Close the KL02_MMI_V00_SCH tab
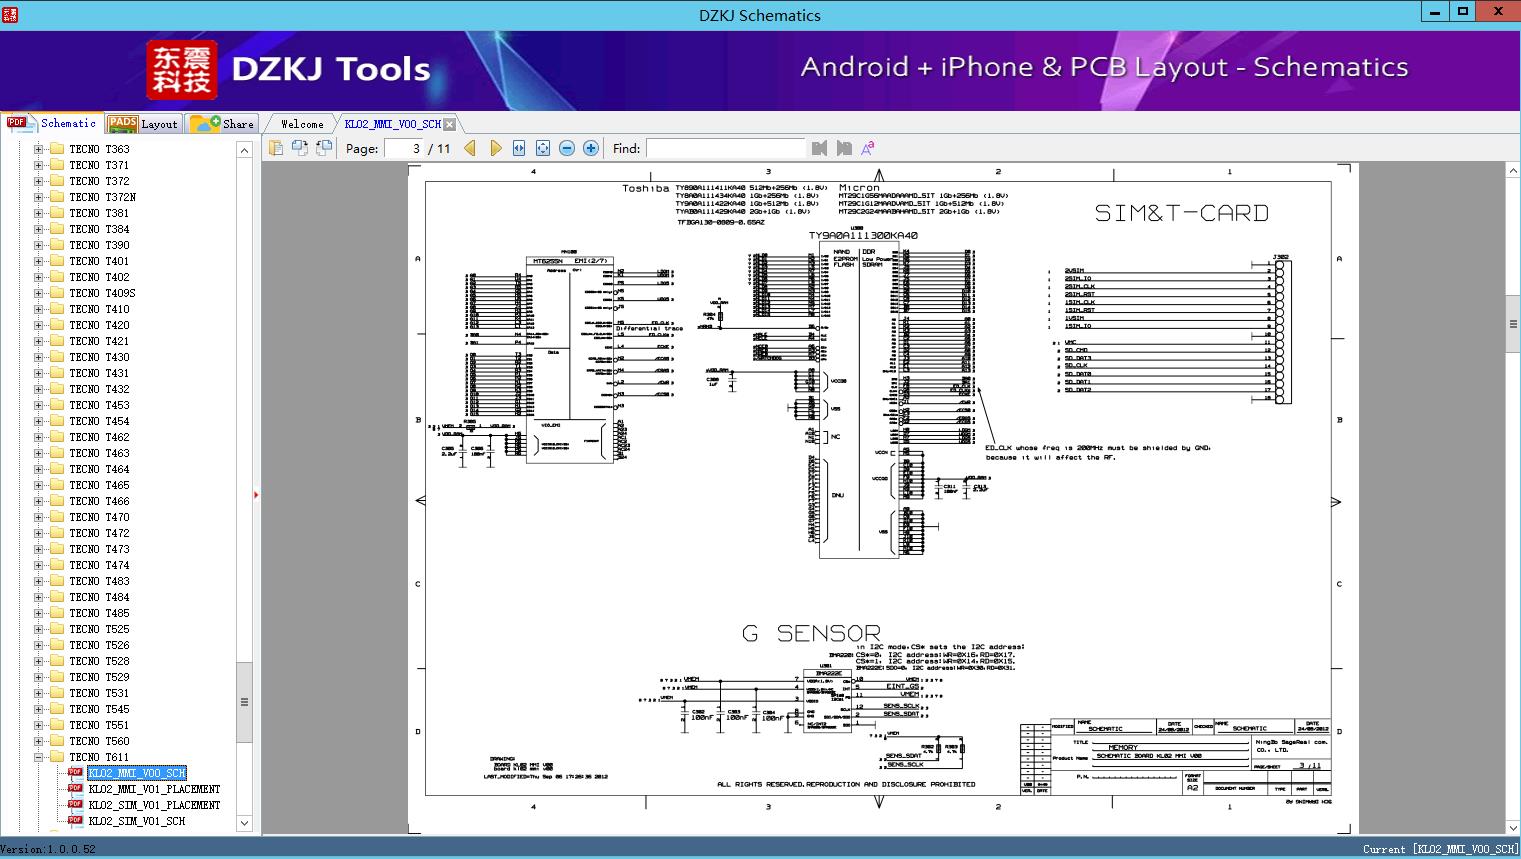Viewport: 1521px width, 859px height. (x=449, y=124)
